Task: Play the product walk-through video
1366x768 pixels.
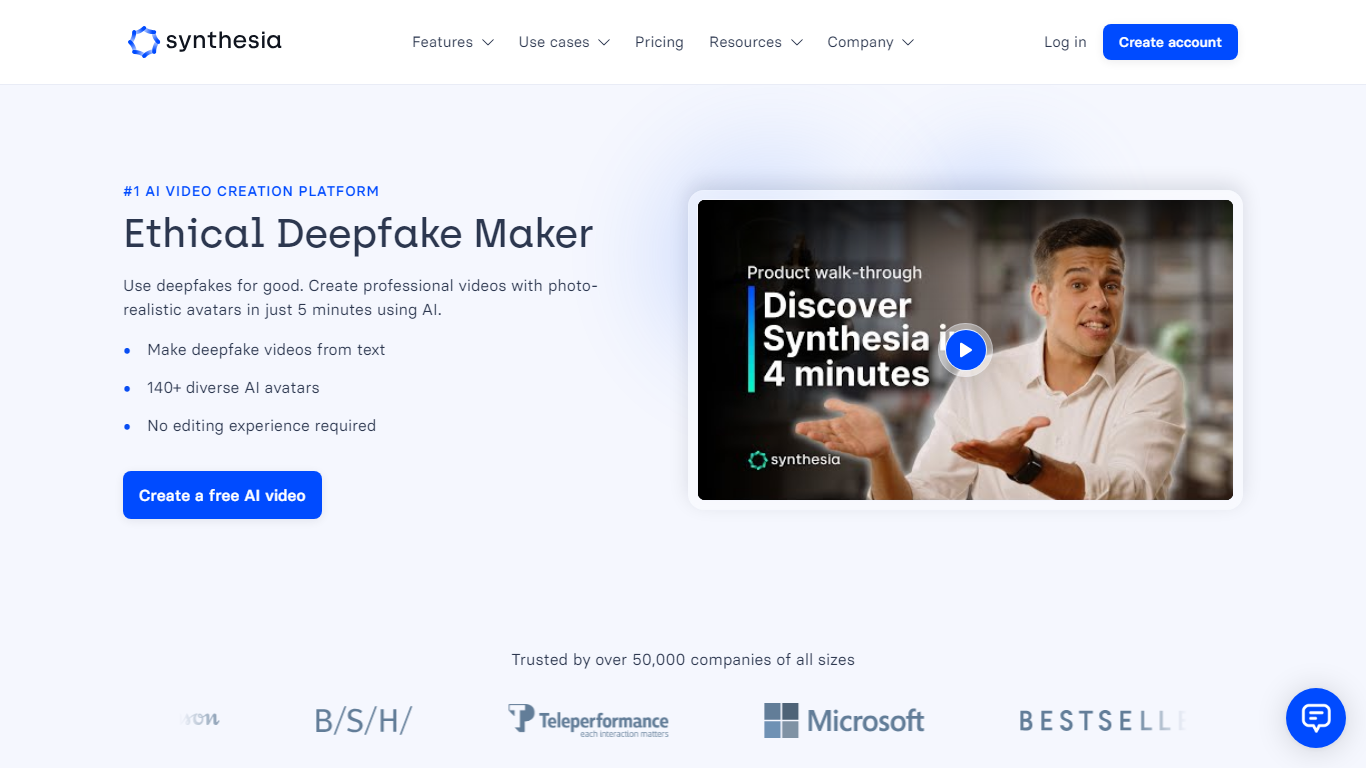Action: (965, 350)
